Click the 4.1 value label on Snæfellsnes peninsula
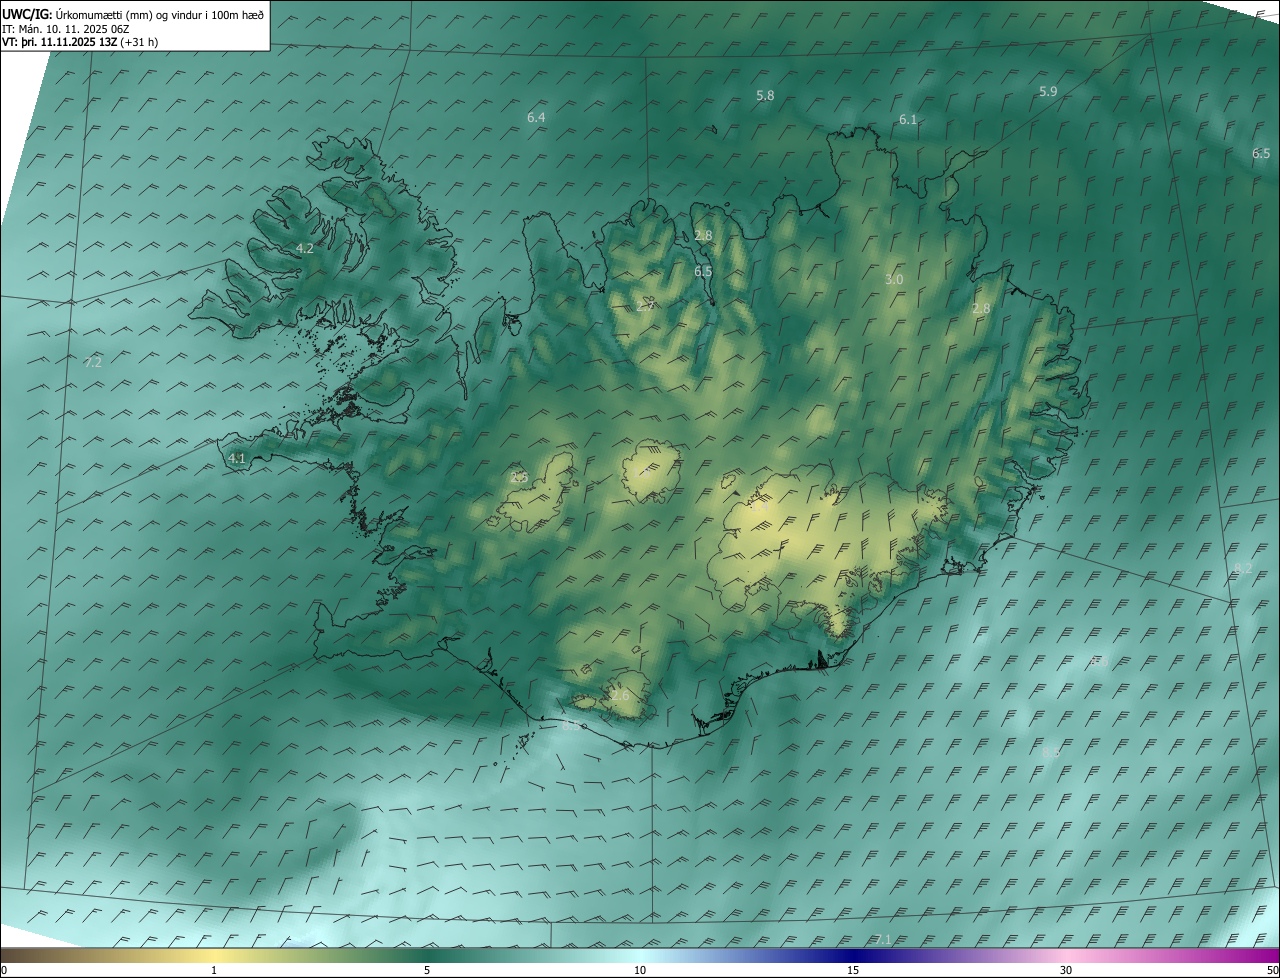The width and height of the screenshot is (1280, 978). pos(237,459)
